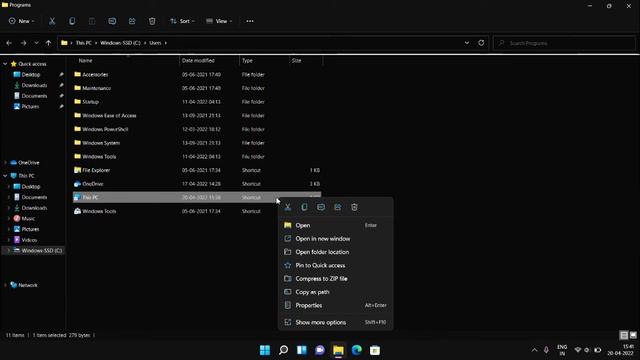640x360 pixels.
Task: Choose Open in new window
Action: tap(335, 239)
